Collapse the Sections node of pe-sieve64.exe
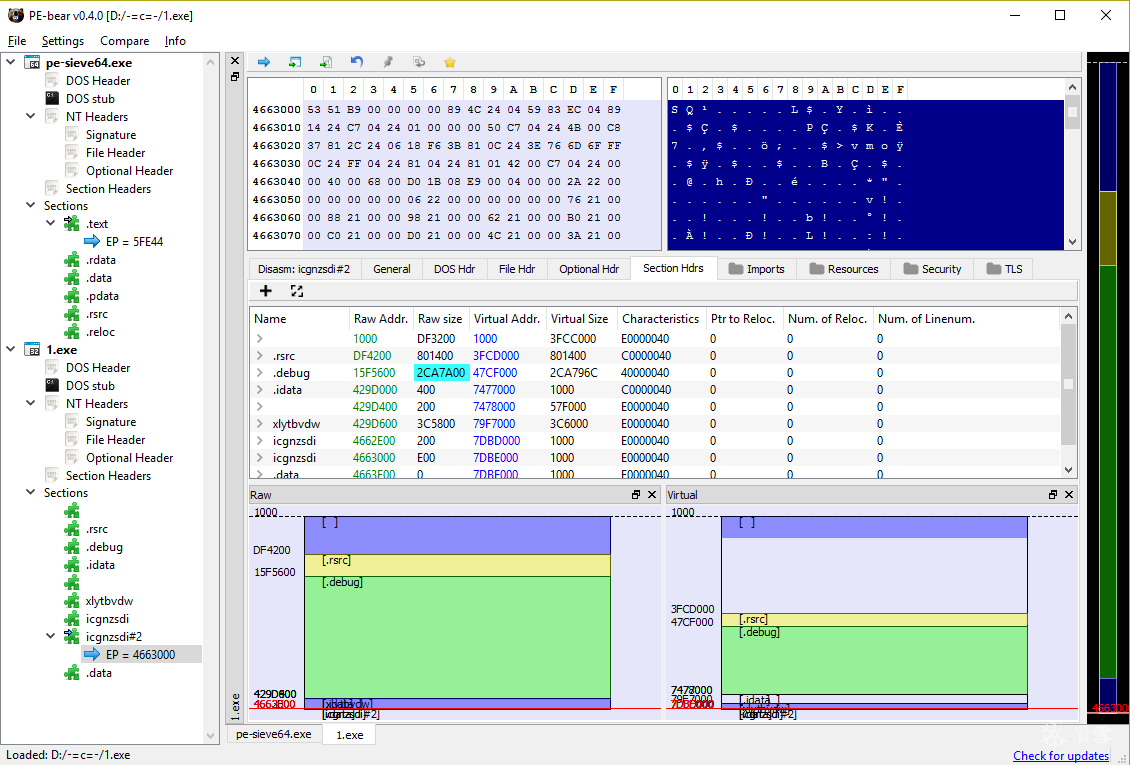Viewport: 1130px width, 765px height. pyautogui.click(x=31, y=205)
